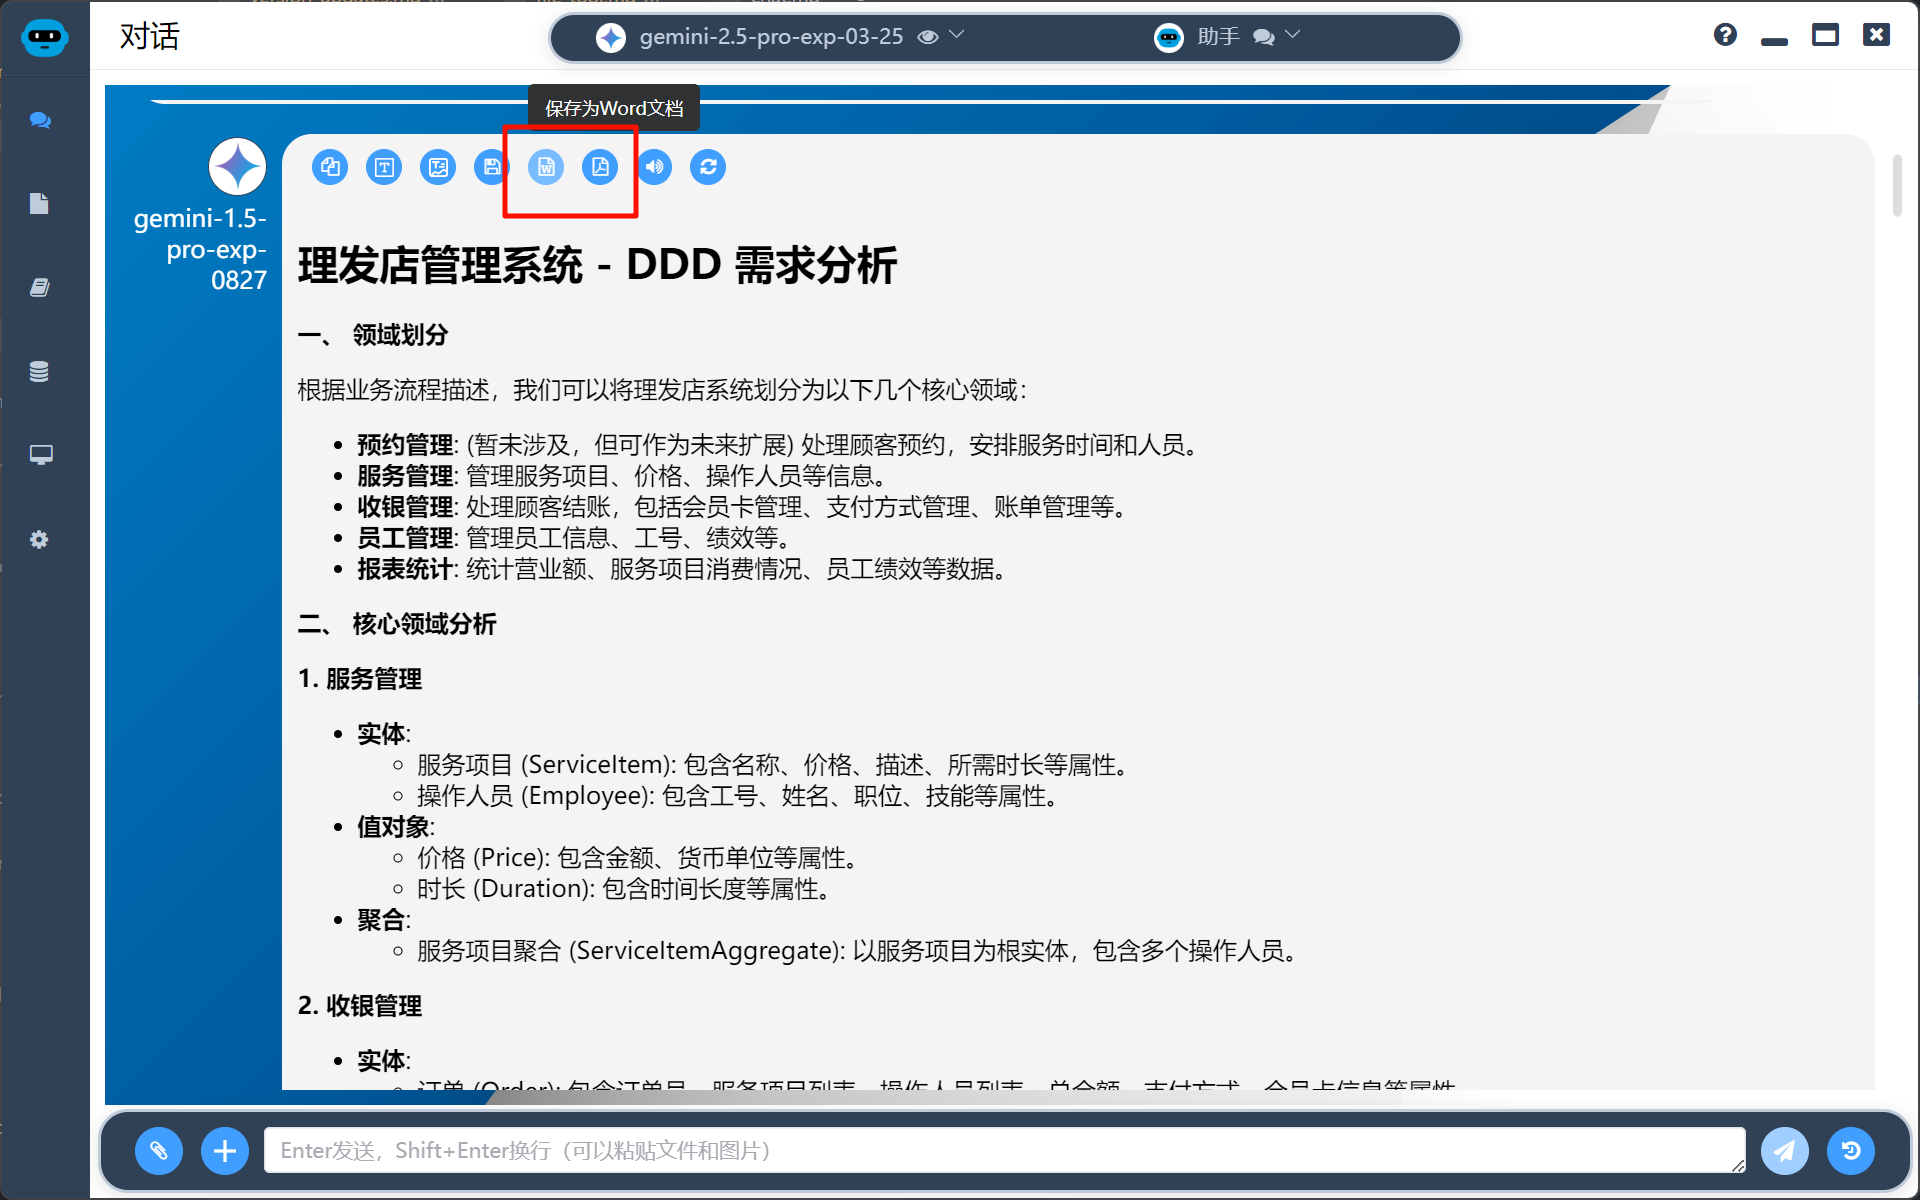
Task: Export the reply as a PDF file
Action: point(600,167)
